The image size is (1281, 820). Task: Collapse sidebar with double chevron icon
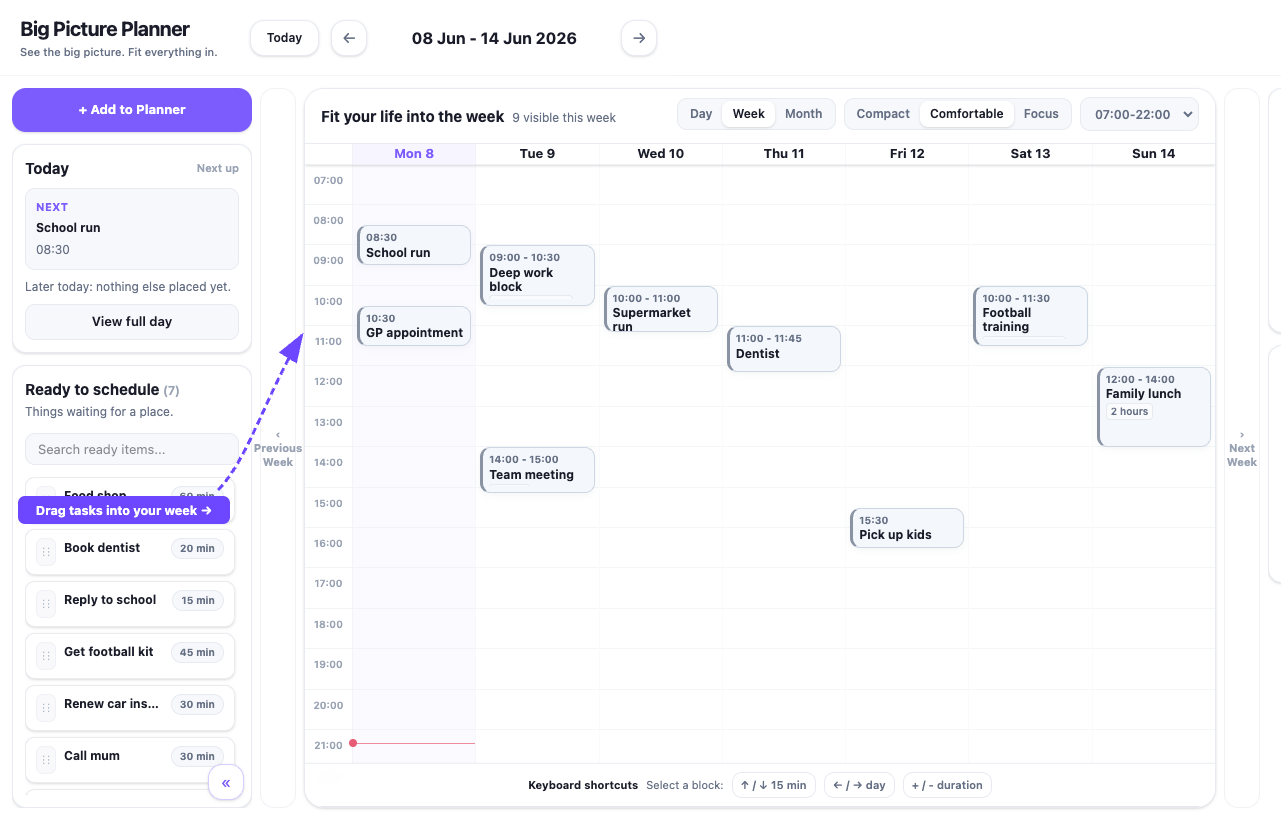[226, 783]
